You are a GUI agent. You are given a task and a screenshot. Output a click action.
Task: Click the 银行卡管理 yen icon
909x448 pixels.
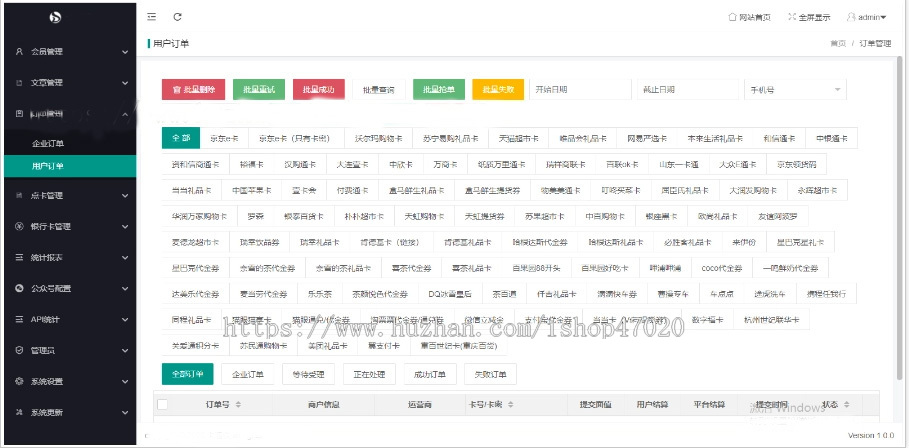(19, 227)
